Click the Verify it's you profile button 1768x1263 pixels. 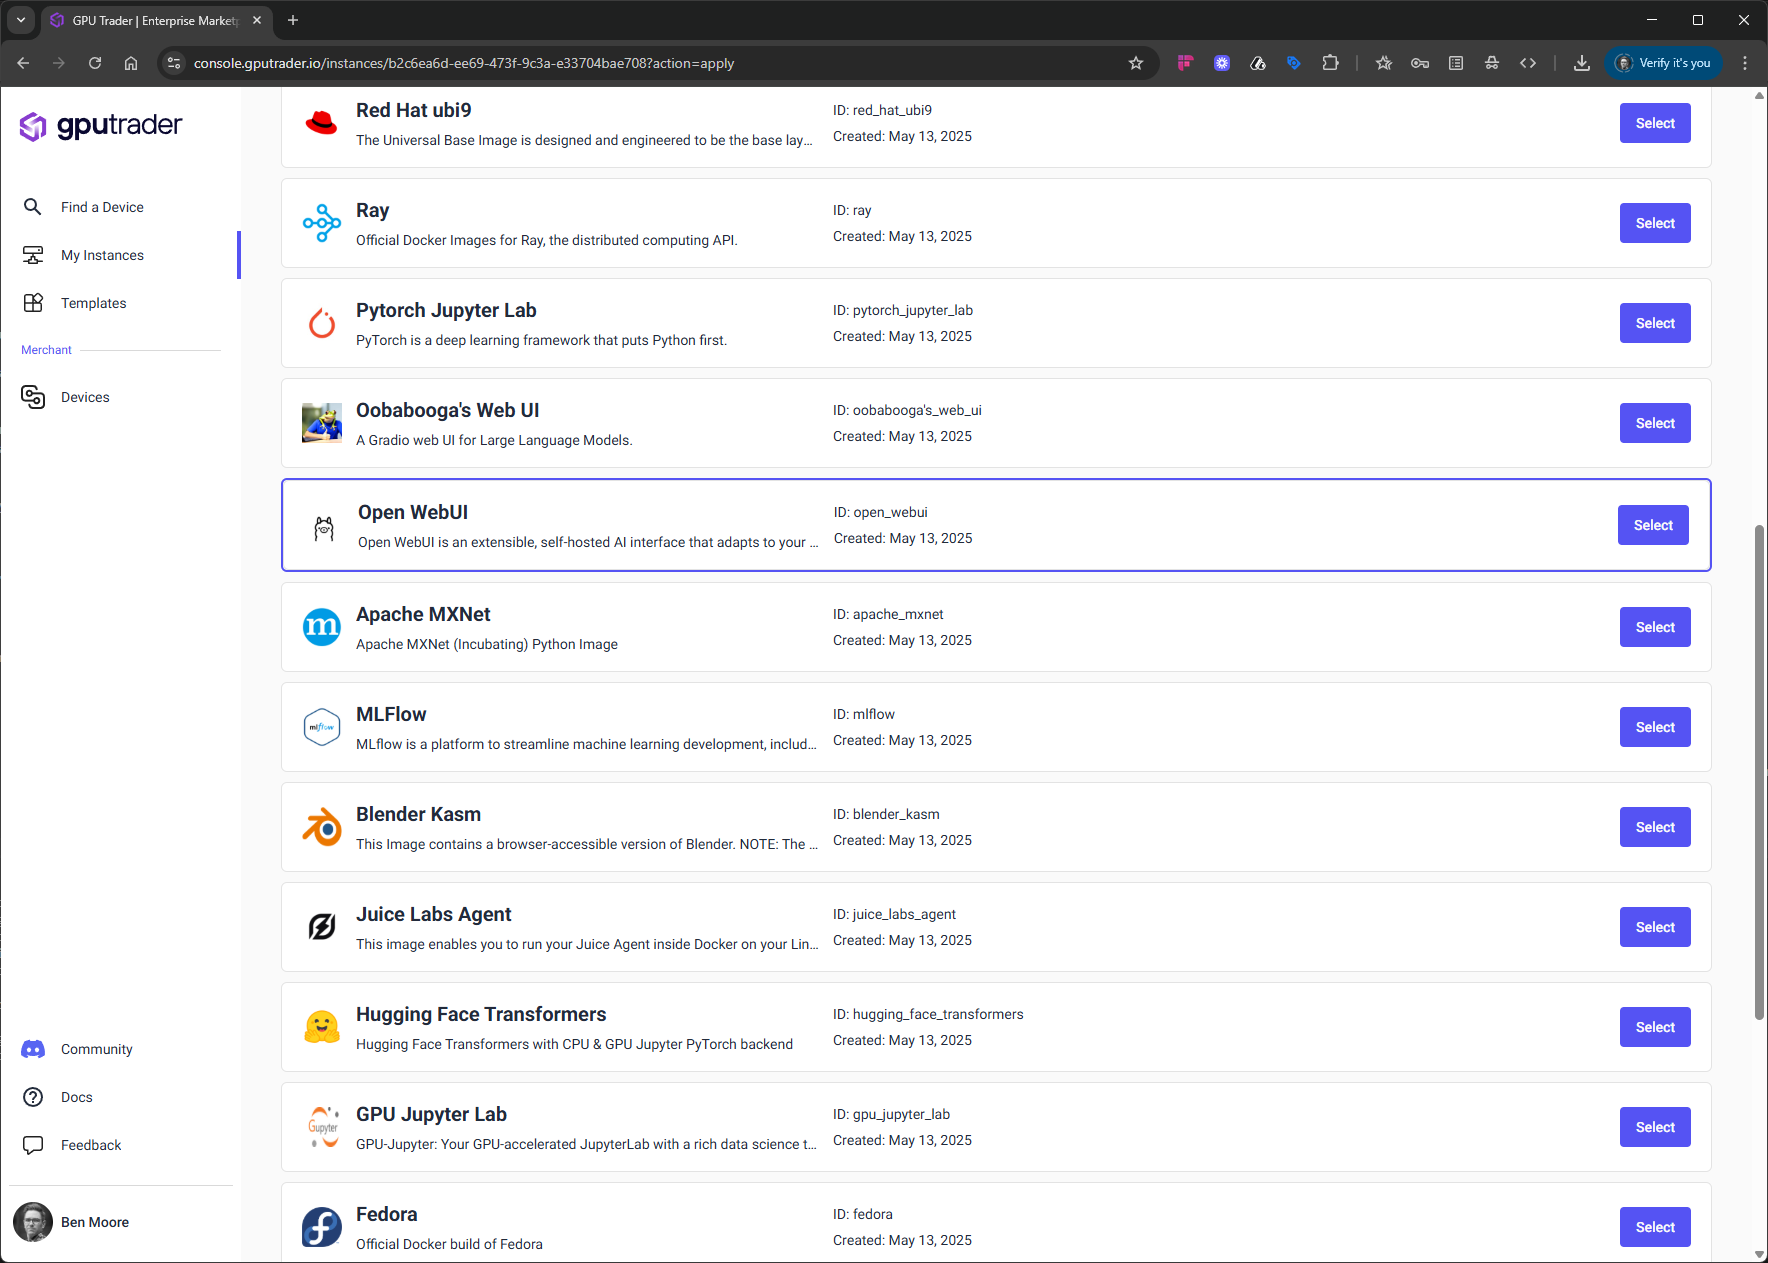coord(1663,63)
